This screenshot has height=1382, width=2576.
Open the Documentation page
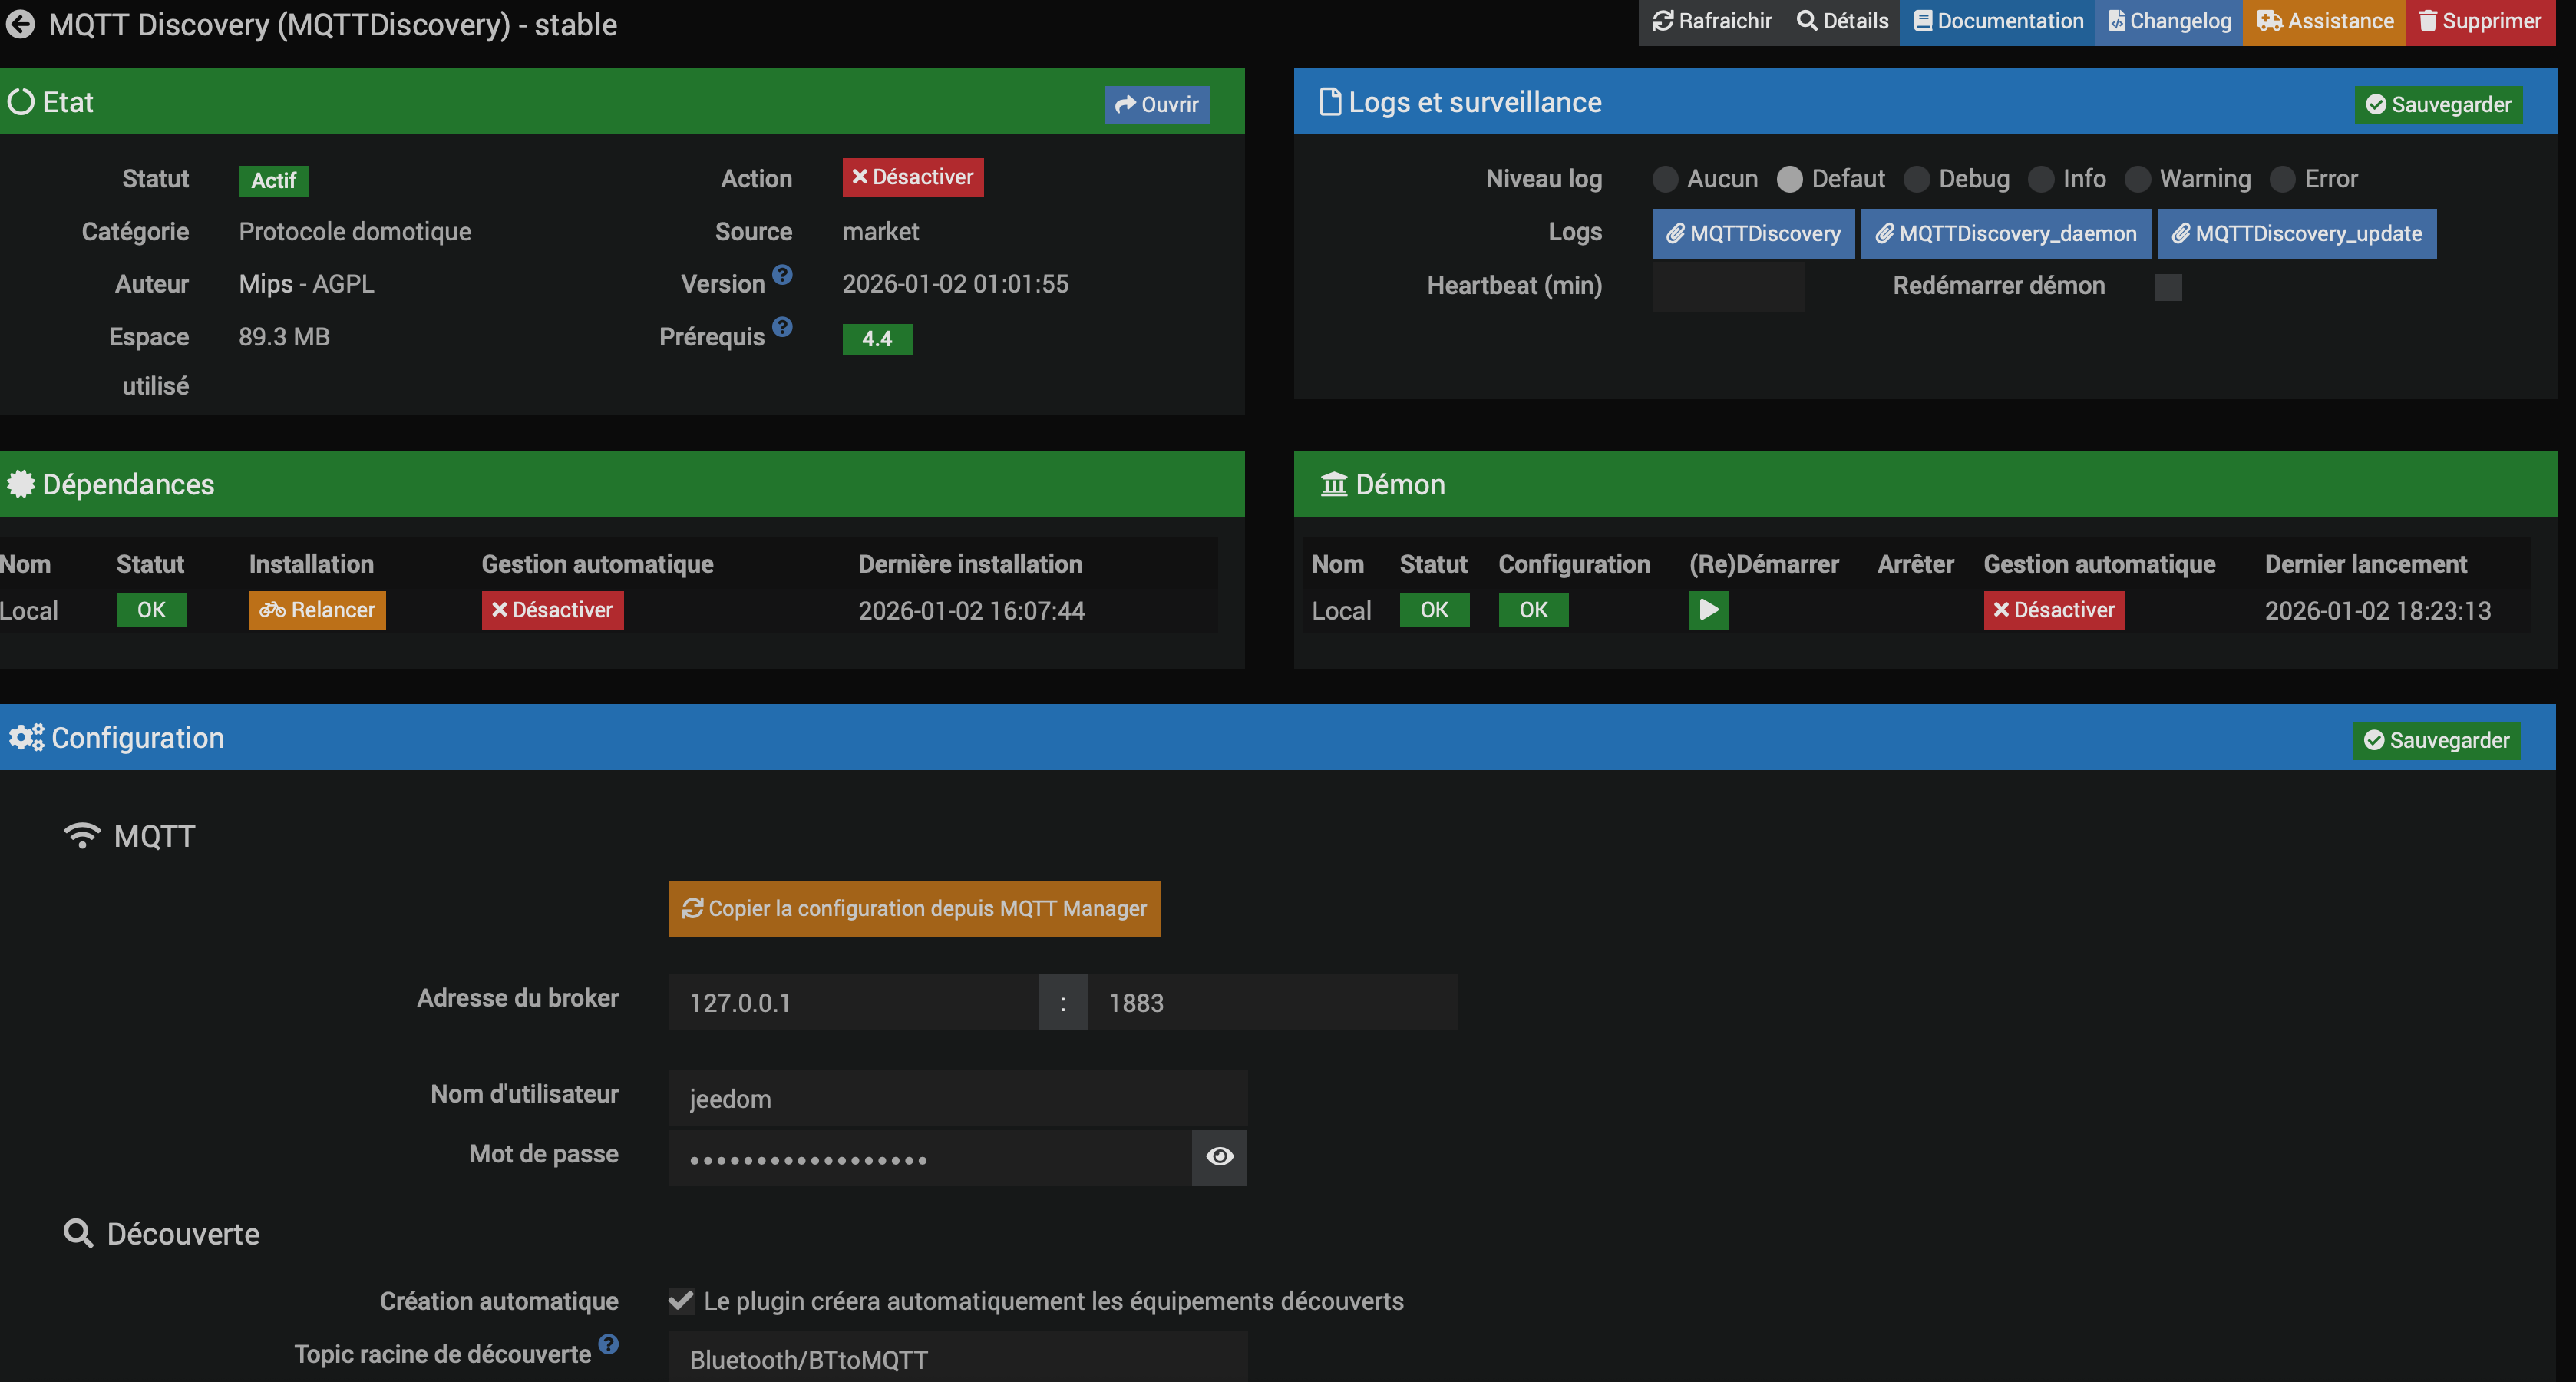[x=1997, y=21]
